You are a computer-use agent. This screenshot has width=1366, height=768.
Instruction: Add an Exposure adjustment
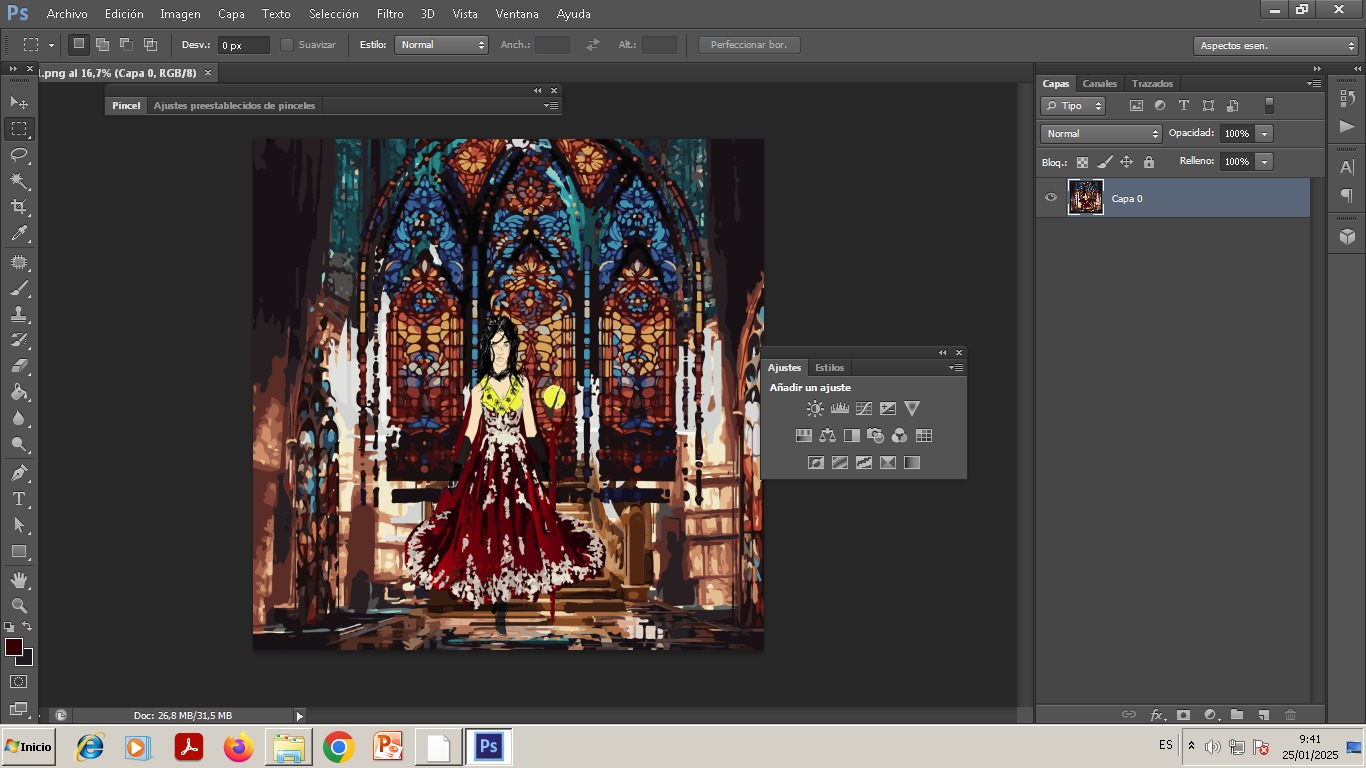coord(887,408)
